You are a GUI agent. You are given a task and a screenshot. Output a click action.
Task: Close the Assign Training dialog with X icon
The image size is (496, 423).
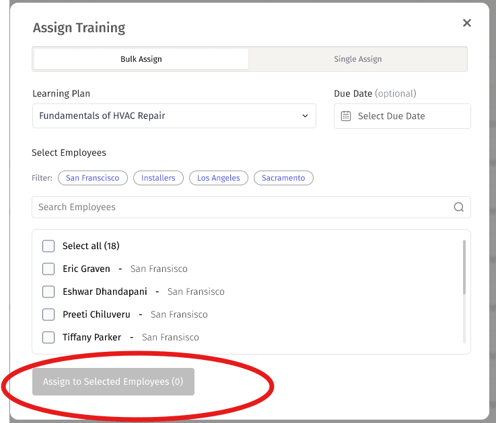(467, 23)
